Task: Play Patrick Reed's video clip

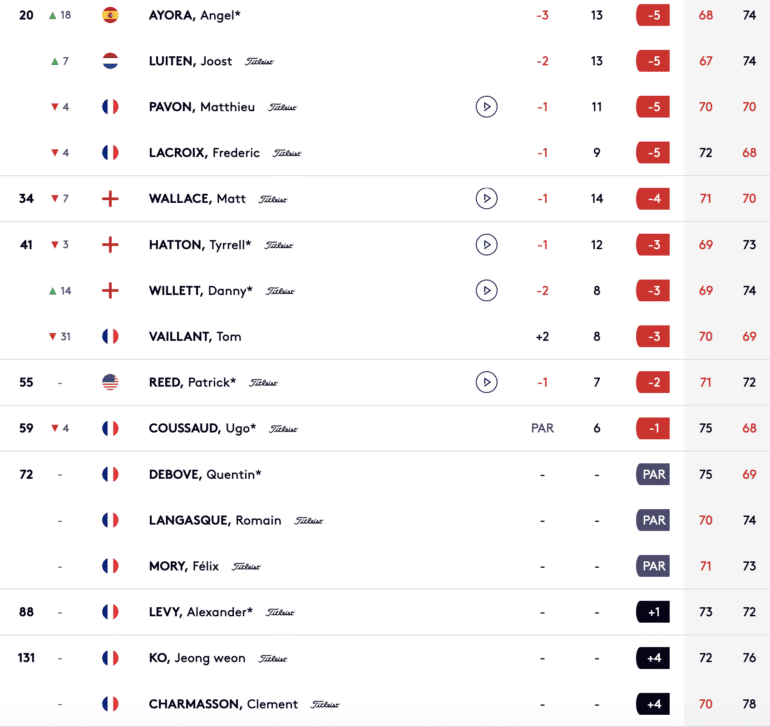Action: pos(486,382)
